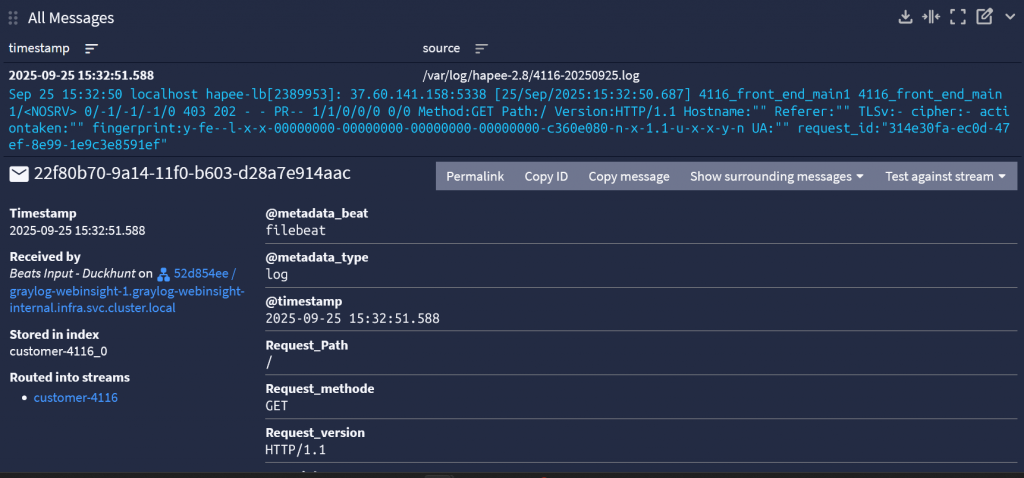This screenshot has height=478, width=1024.
Task: Sort by source column icon
Action: [480, 49]
